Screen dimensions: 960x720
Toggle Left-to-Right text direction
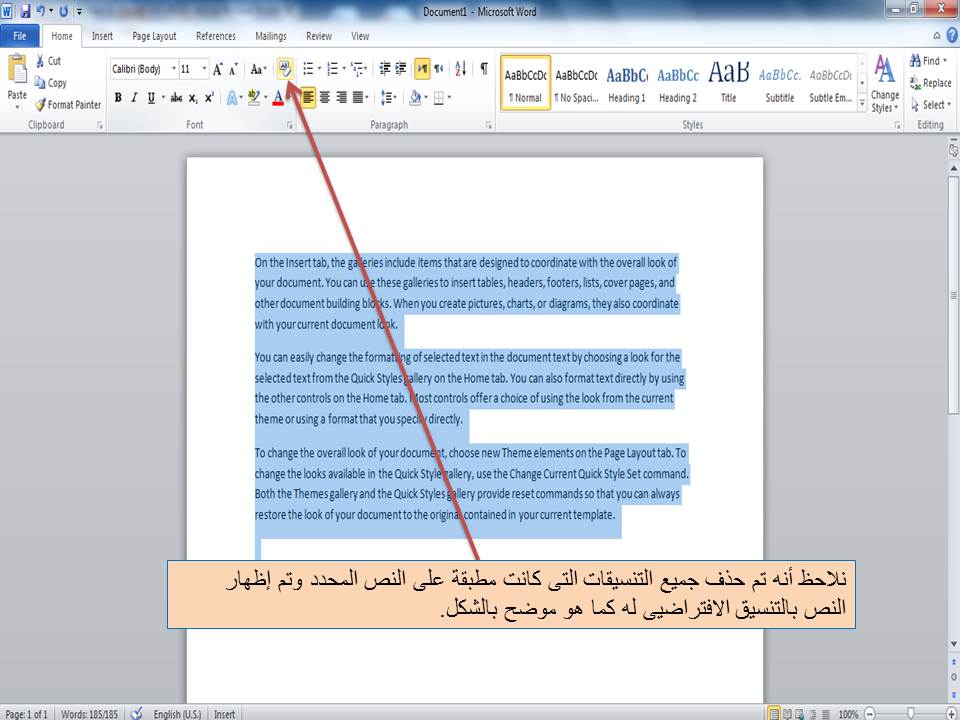(422, 69)
